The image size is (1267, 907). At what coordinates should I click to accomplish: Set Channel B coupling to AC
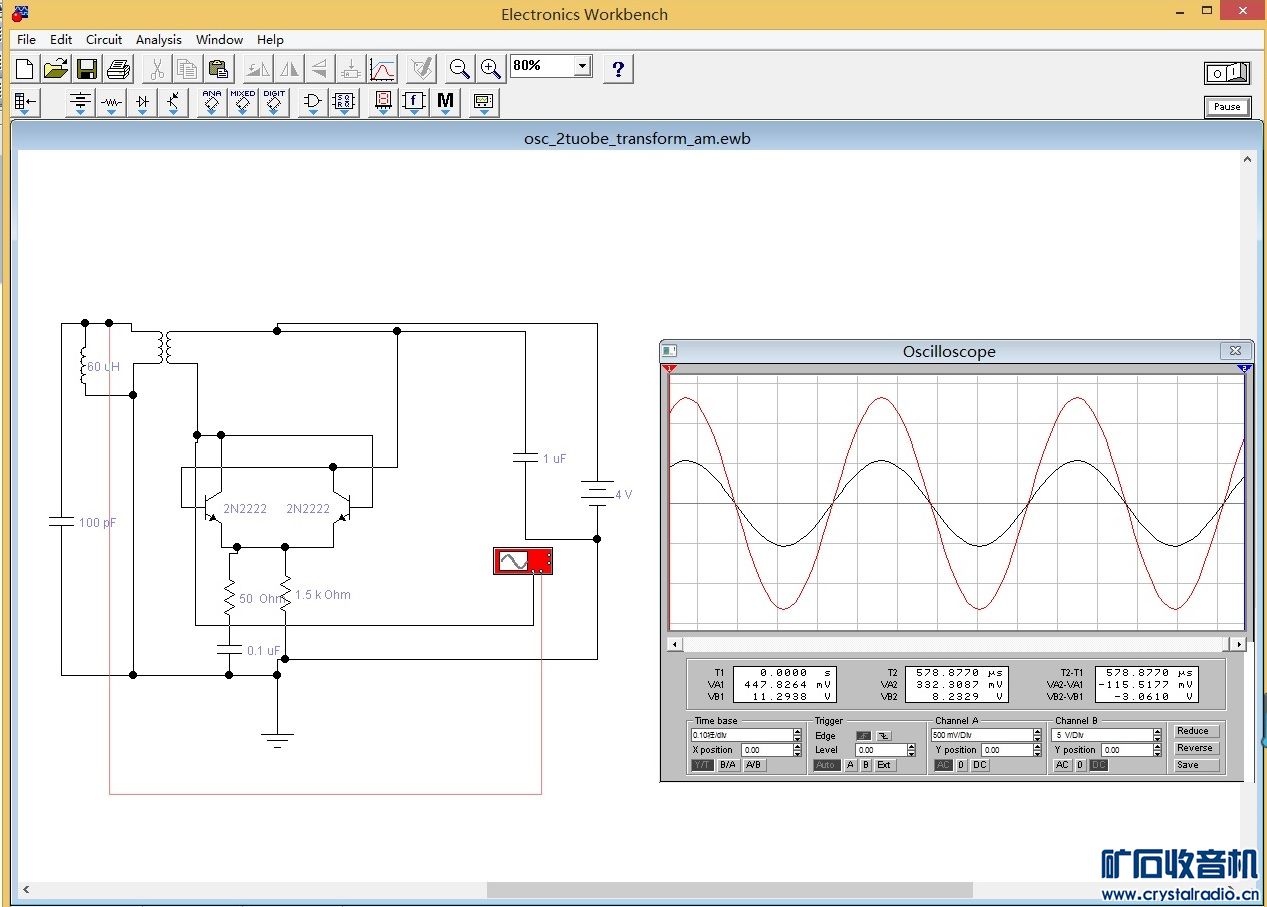[1062, 765]
